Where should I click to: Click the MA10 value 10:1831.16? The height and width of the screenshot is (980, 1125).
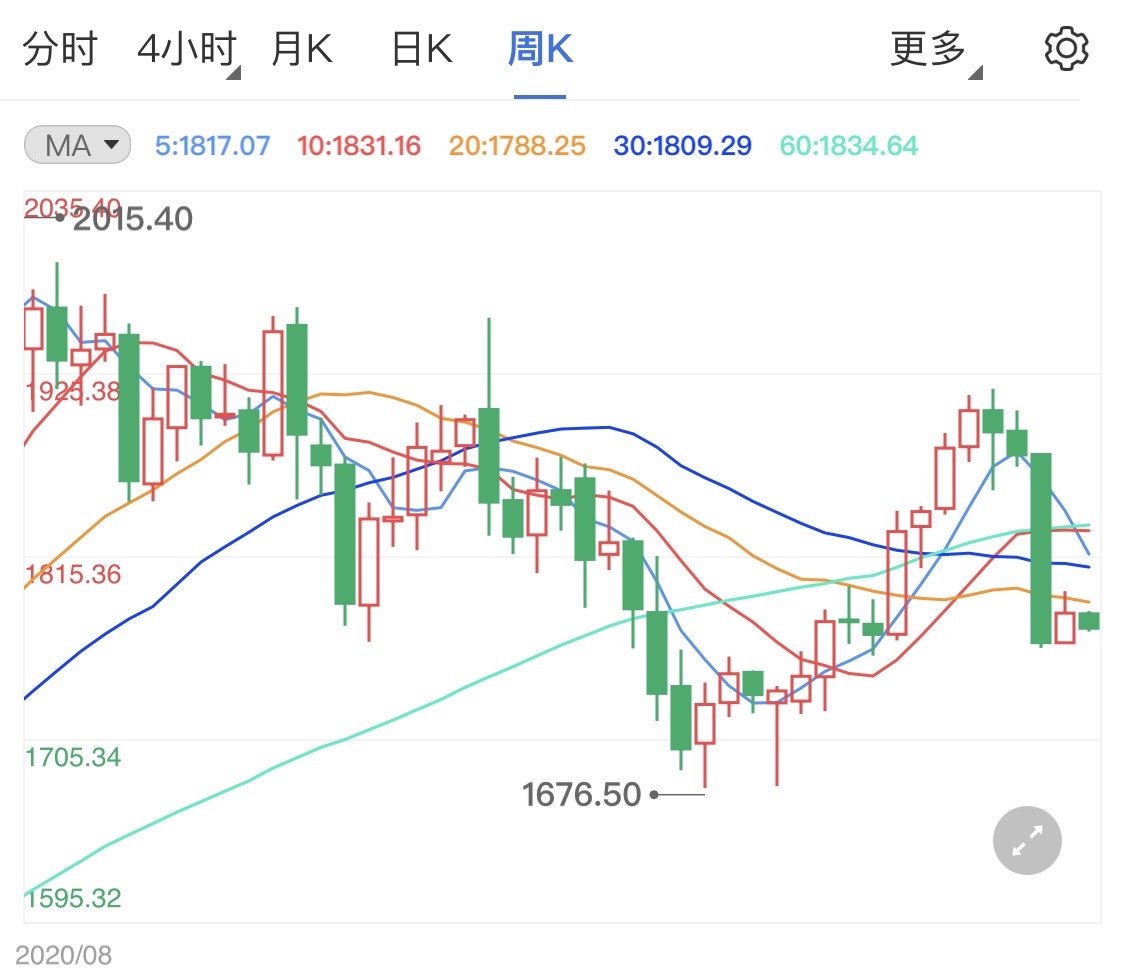coord(359,146)
